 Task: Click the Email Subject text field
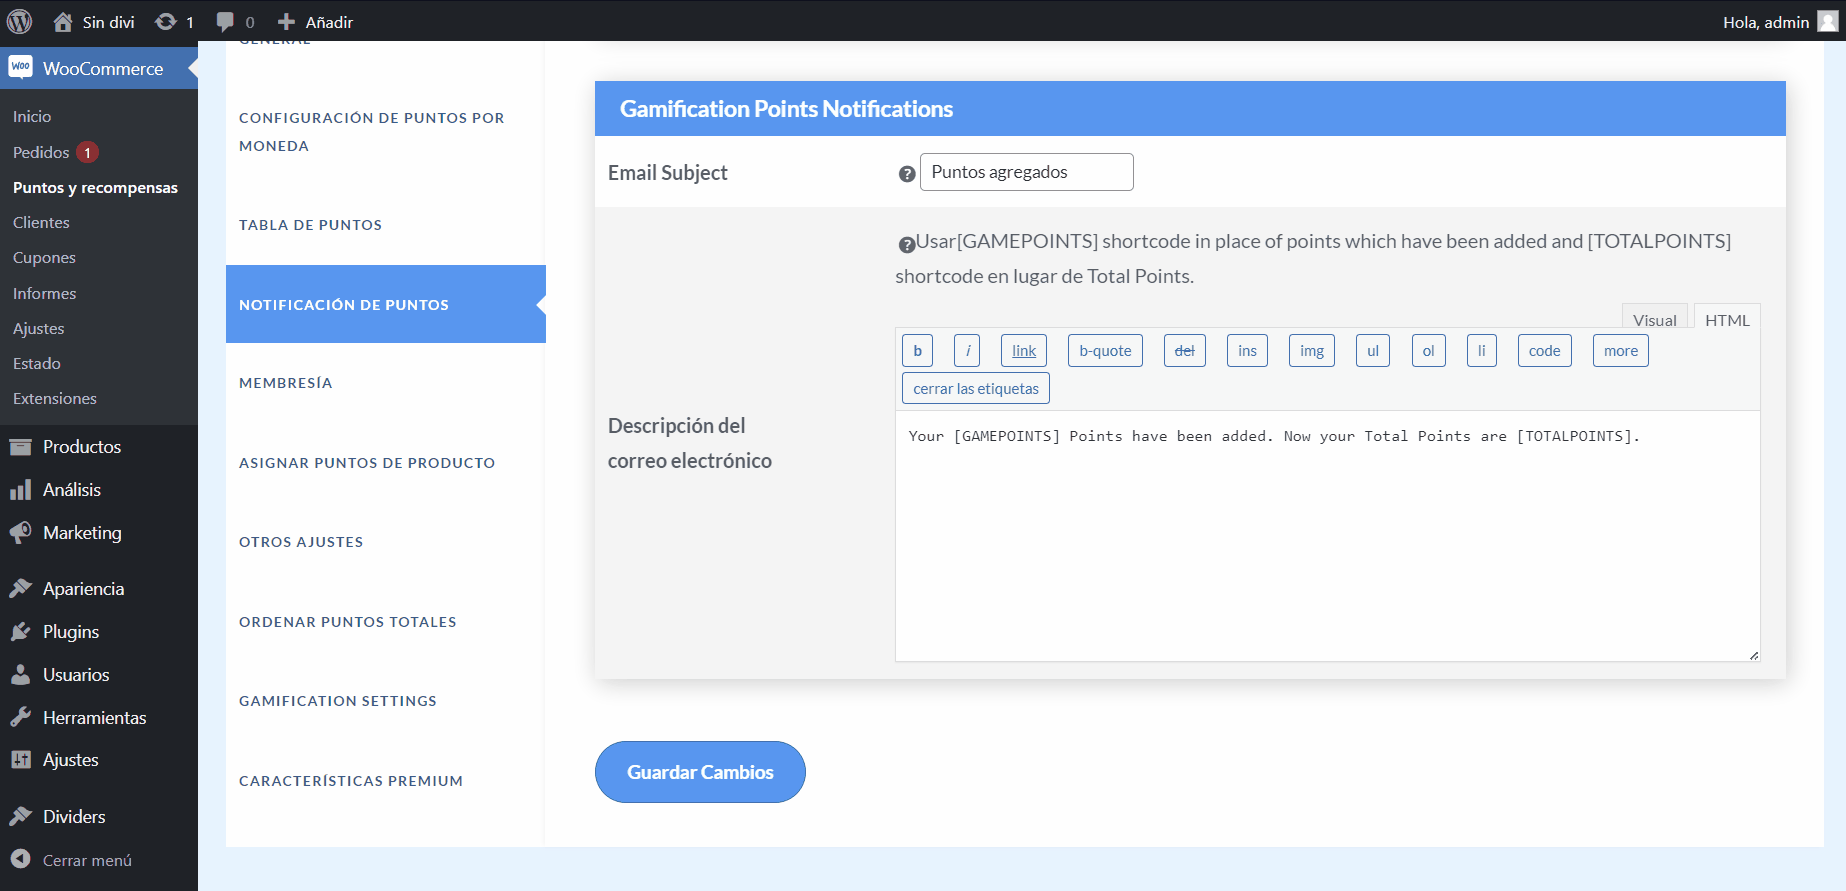(1026, 172)
